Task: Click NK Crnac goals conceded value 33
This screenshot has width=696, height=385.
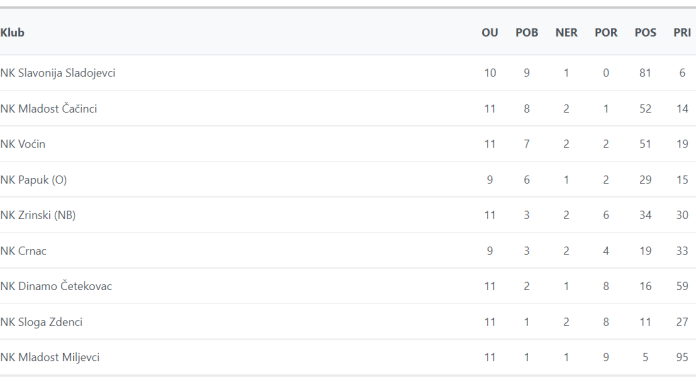Action: (682, 251)
